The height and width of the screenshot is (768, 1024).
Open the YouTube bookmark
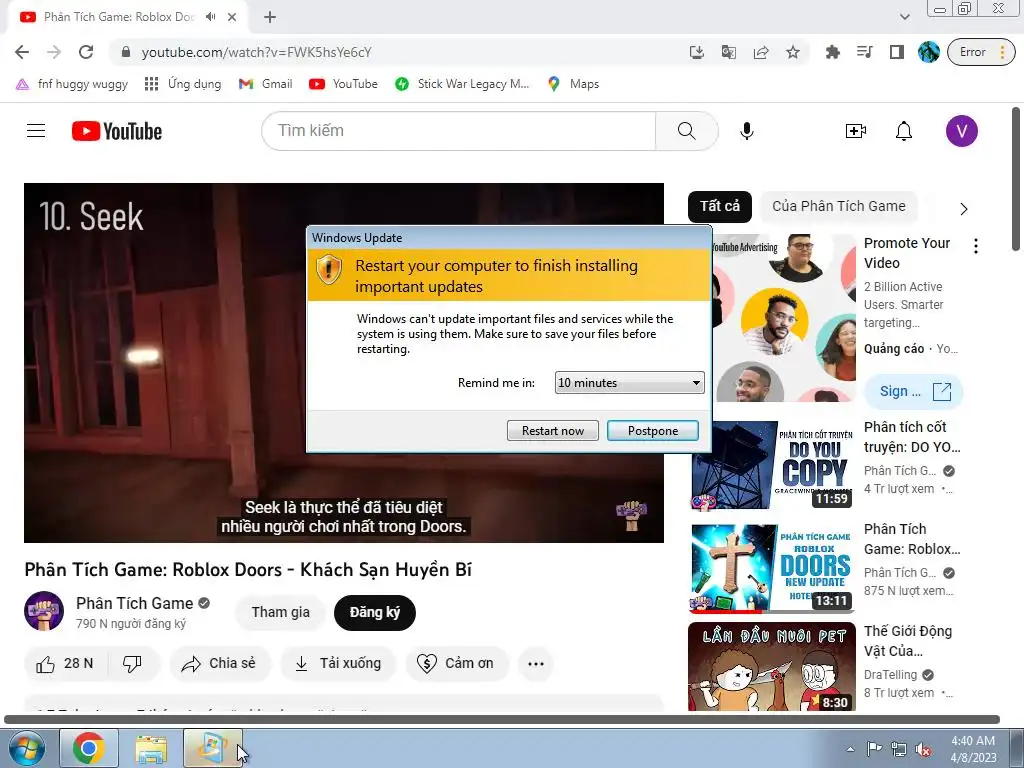[344, 84]
